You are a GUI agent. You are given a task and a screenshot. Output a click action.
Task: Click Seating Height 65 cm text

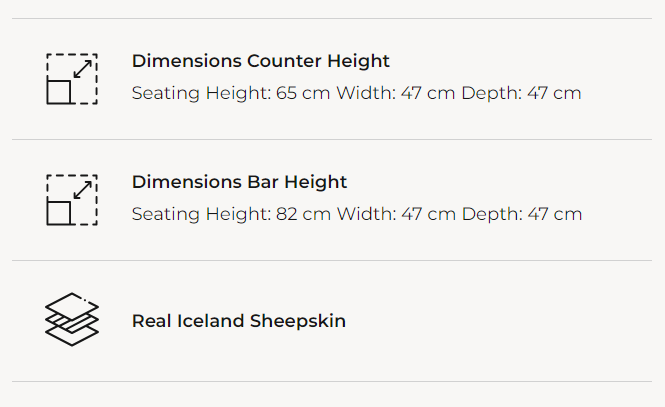(x=231, y=93)
